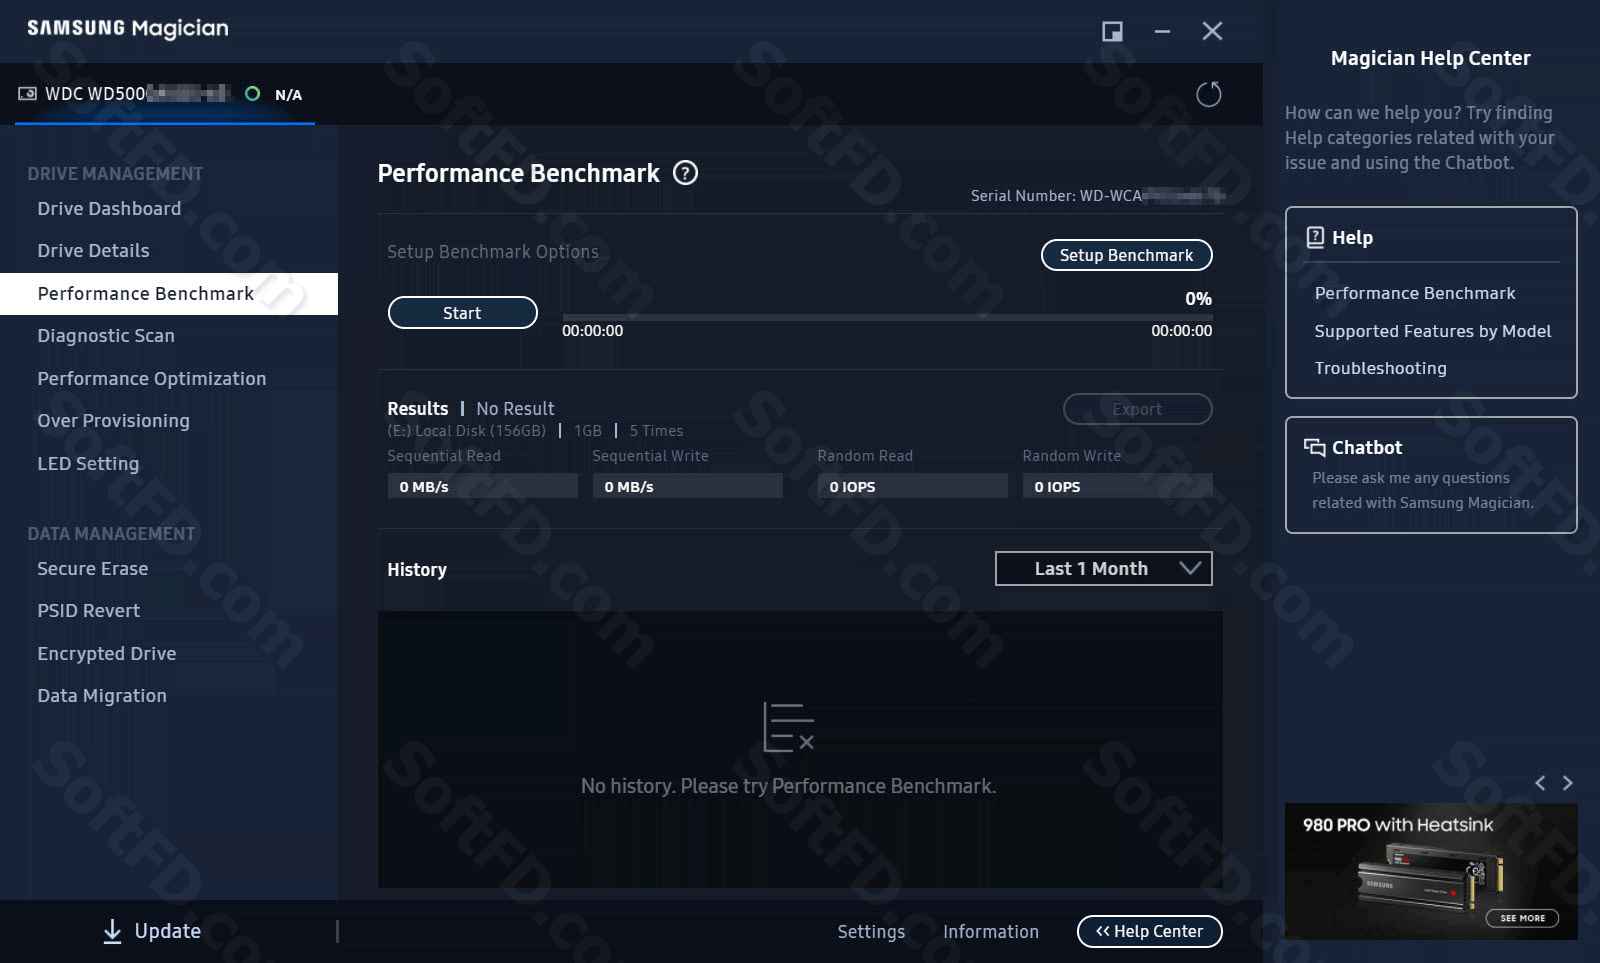Click the Setup Benchmark Options label

pyautogui.click(x=493, y=252)
